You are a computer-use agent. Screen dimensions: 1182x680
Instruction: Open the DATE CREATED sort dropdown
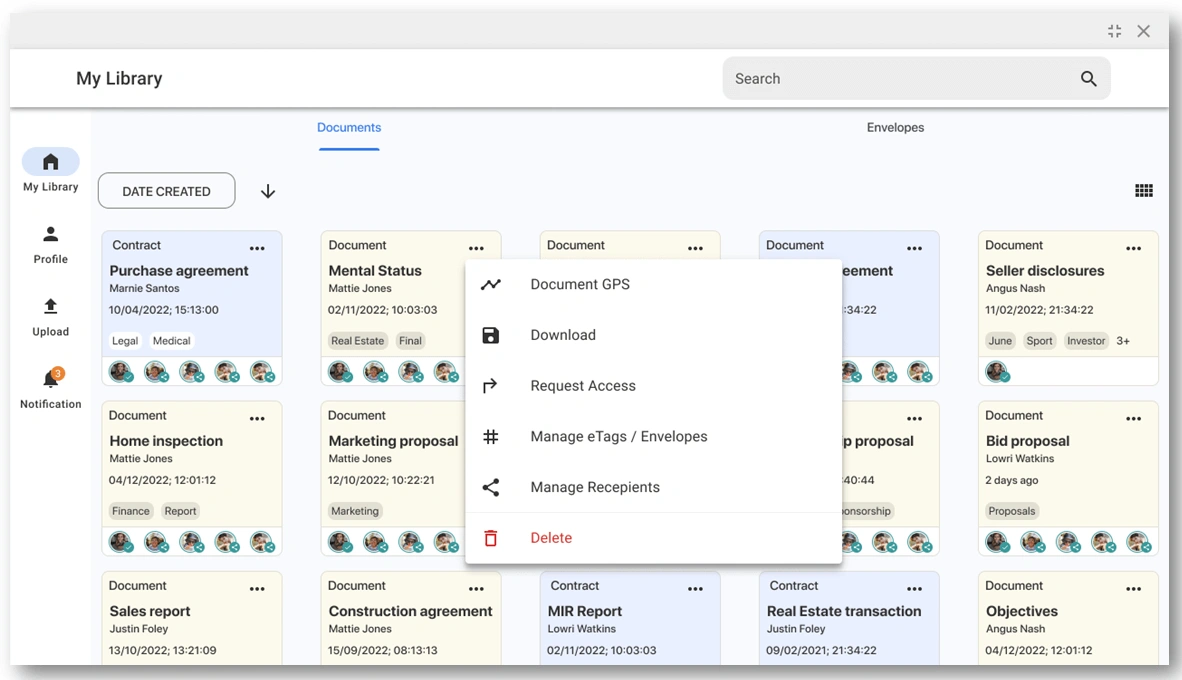point(167,191)
